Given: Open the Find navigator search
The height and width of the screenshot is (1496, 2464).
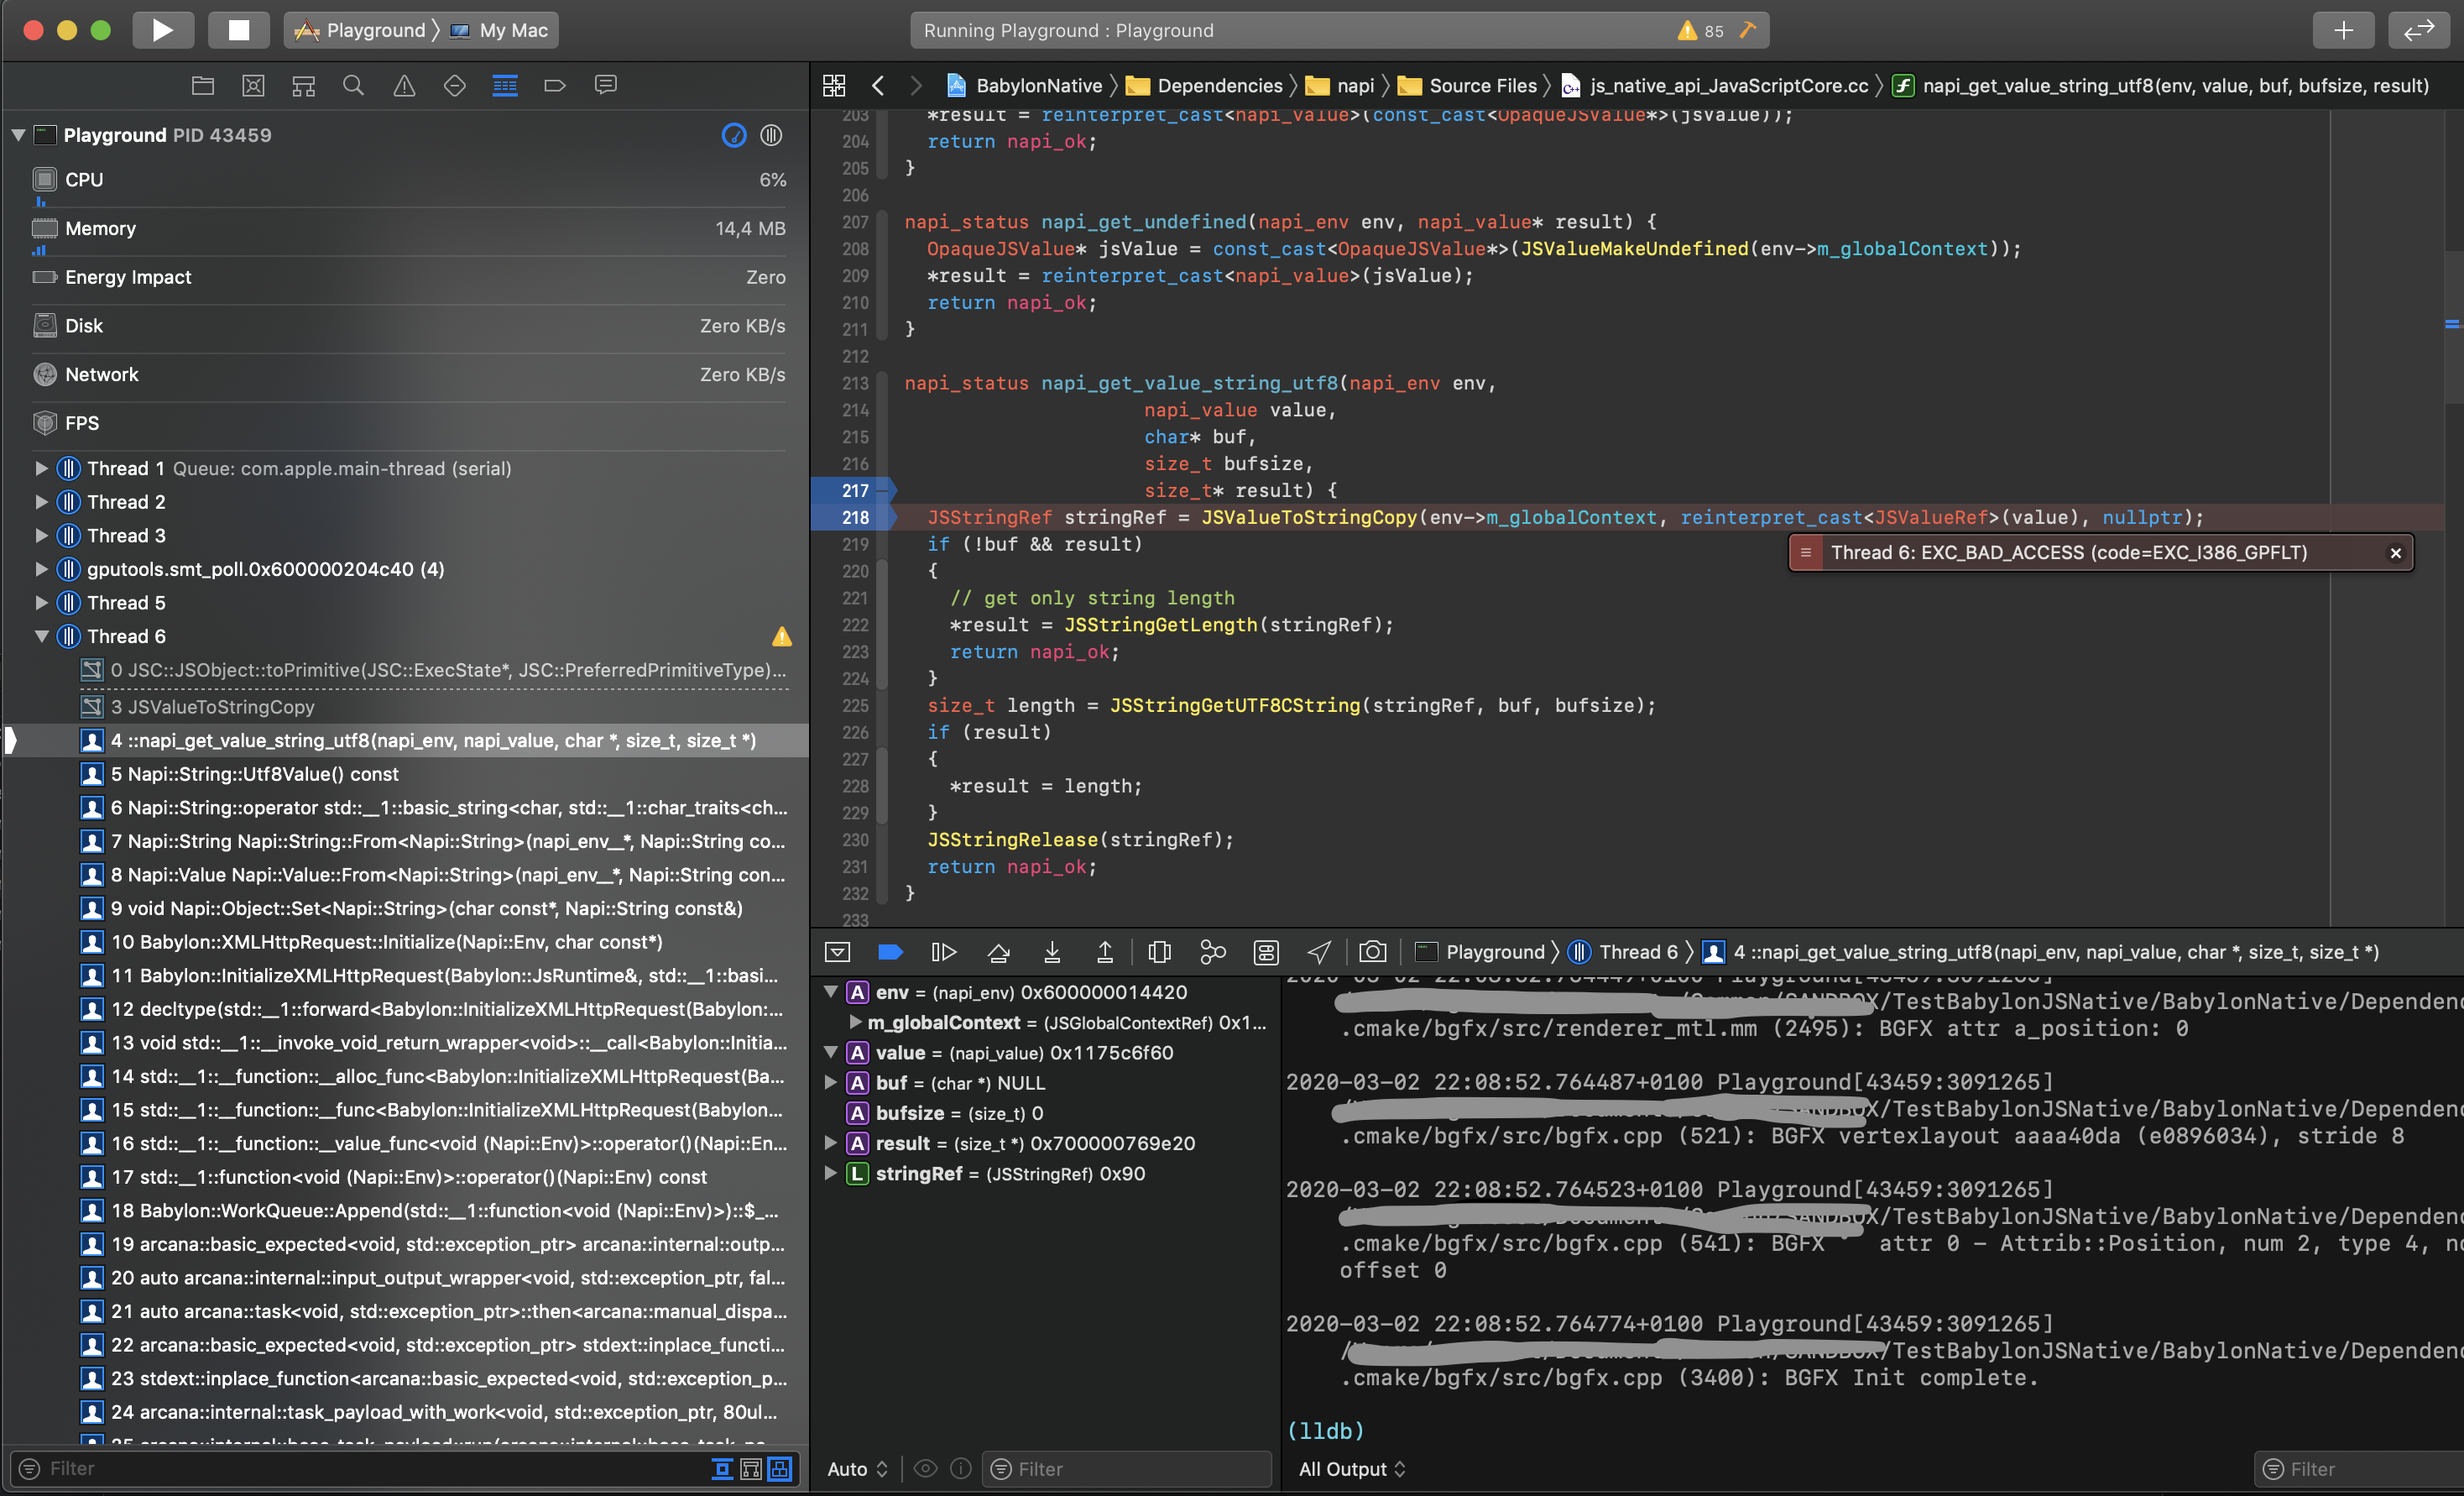Looking at the screenshot, I should click(353, 85).
